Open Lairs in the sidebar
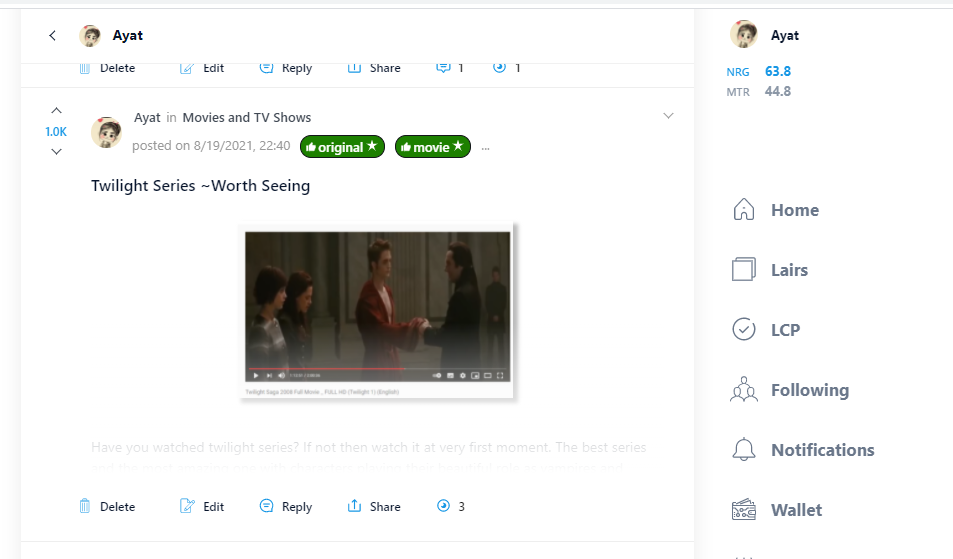Screen dimensions: 953x559 coord(769,269)
